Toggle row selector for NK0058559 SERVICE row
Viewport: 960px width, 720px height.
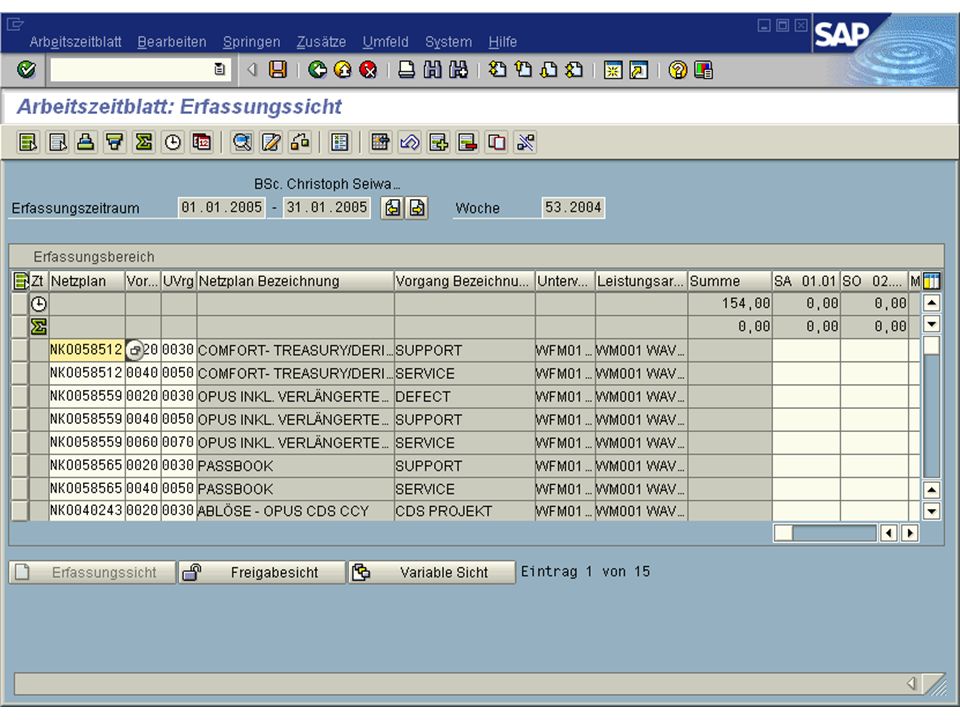[20, 443]
